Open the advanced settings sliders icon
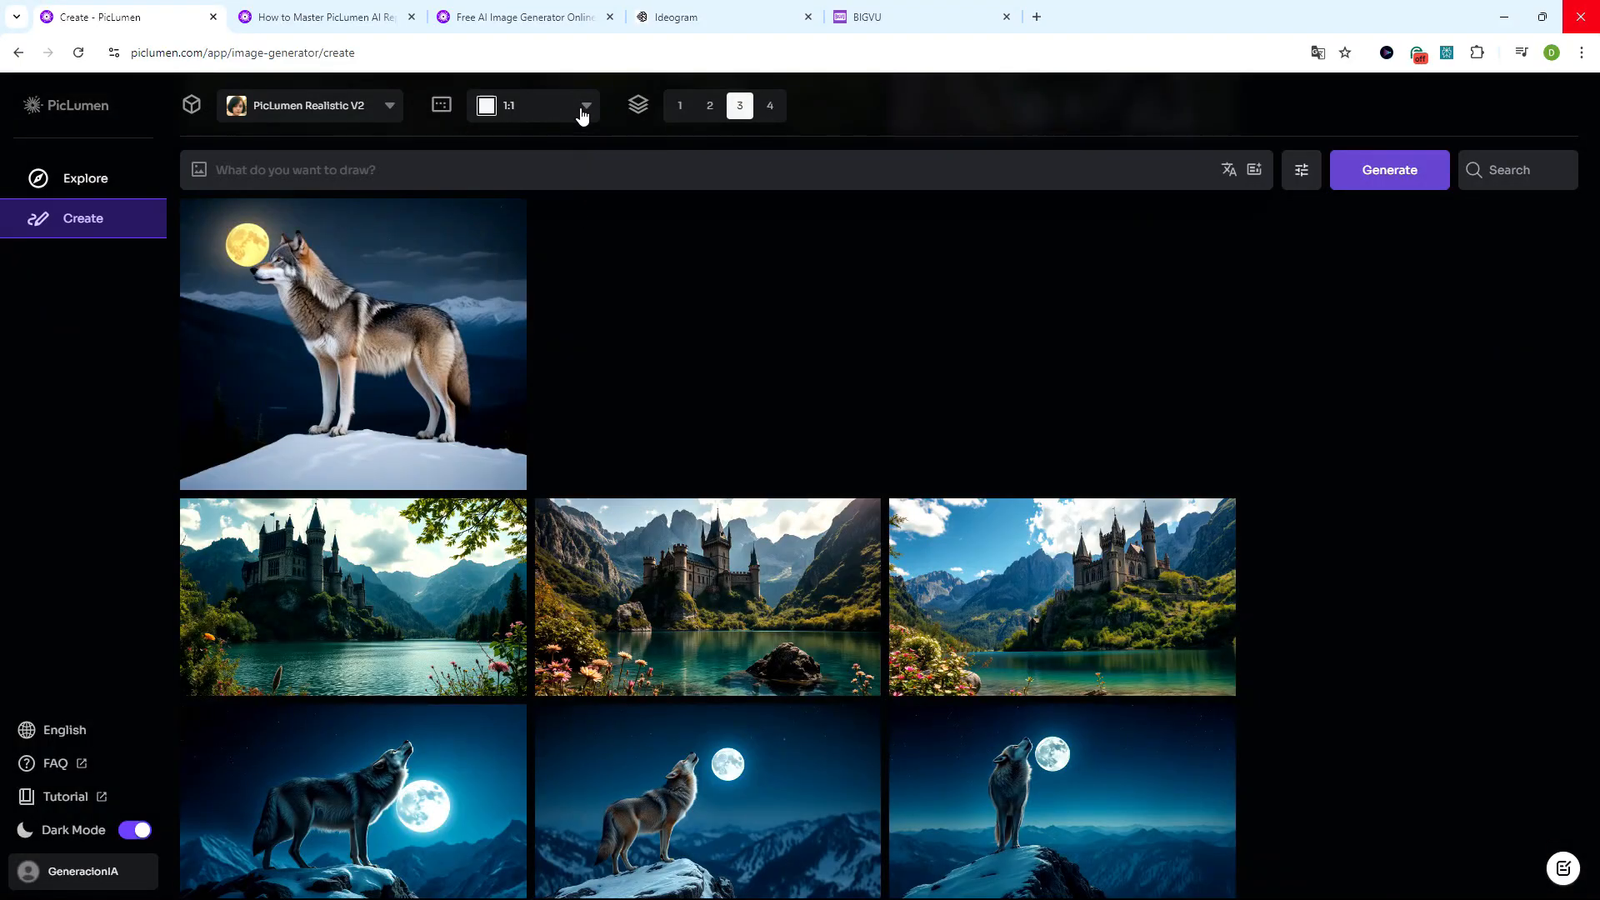 (x=1301, y=170)
